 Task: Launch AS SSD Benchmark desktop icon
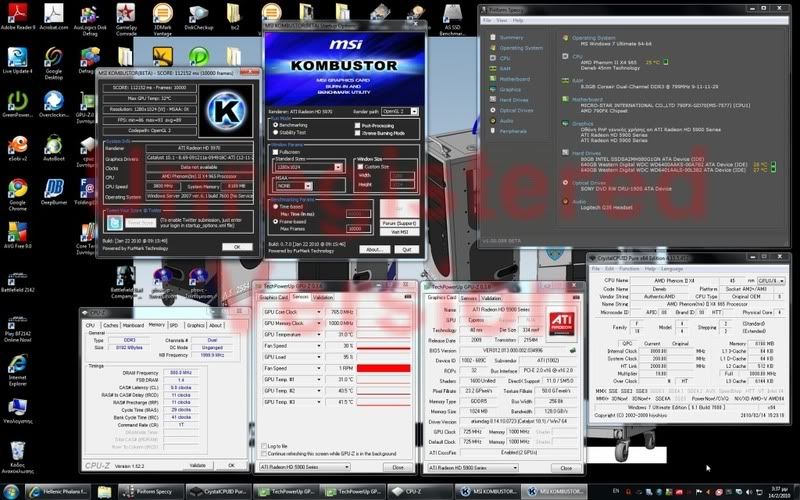pyautogui.click(x=452, y=19)
